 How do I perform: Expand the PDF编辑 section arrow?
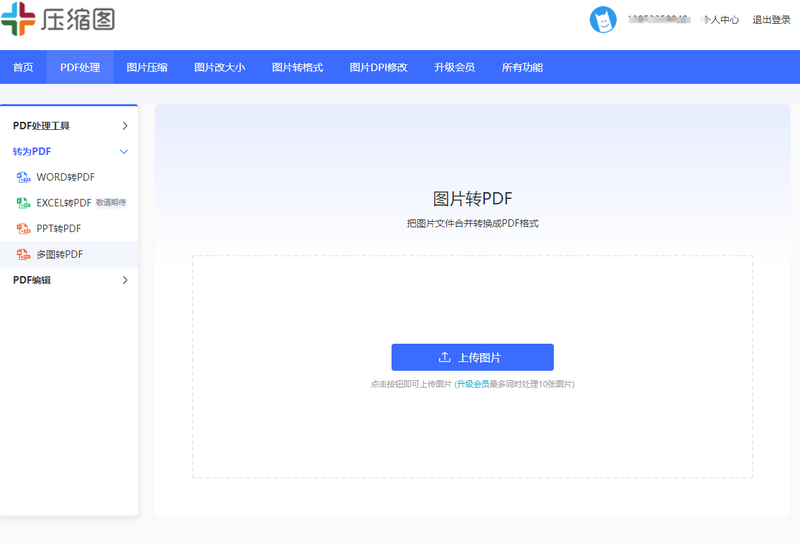click(x=125, y=281)
